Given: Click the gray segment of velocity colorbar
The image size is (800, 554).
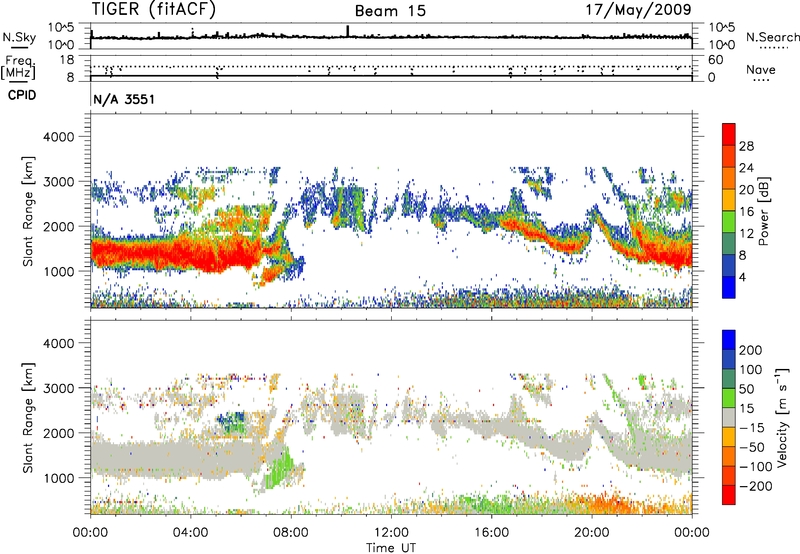Looking at the screenshot, I should pyautogui.click(x=729, y=418).
